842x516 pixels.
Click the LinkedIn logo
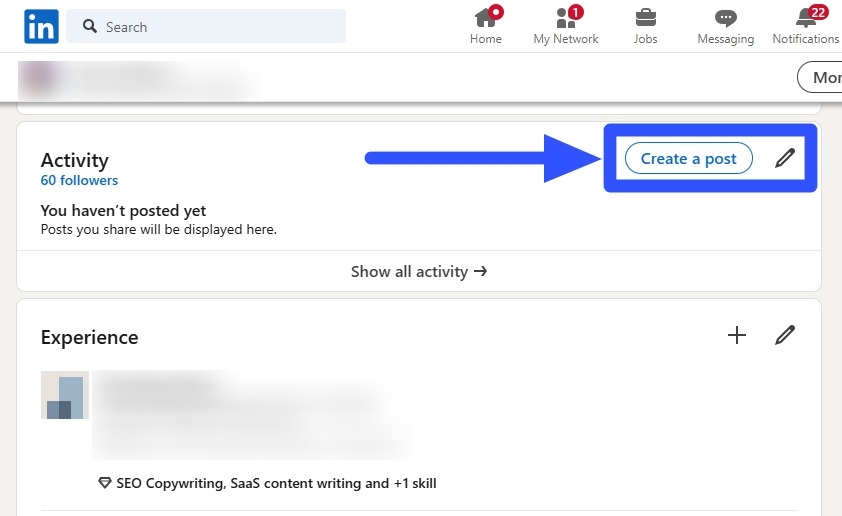click(42, 27)
